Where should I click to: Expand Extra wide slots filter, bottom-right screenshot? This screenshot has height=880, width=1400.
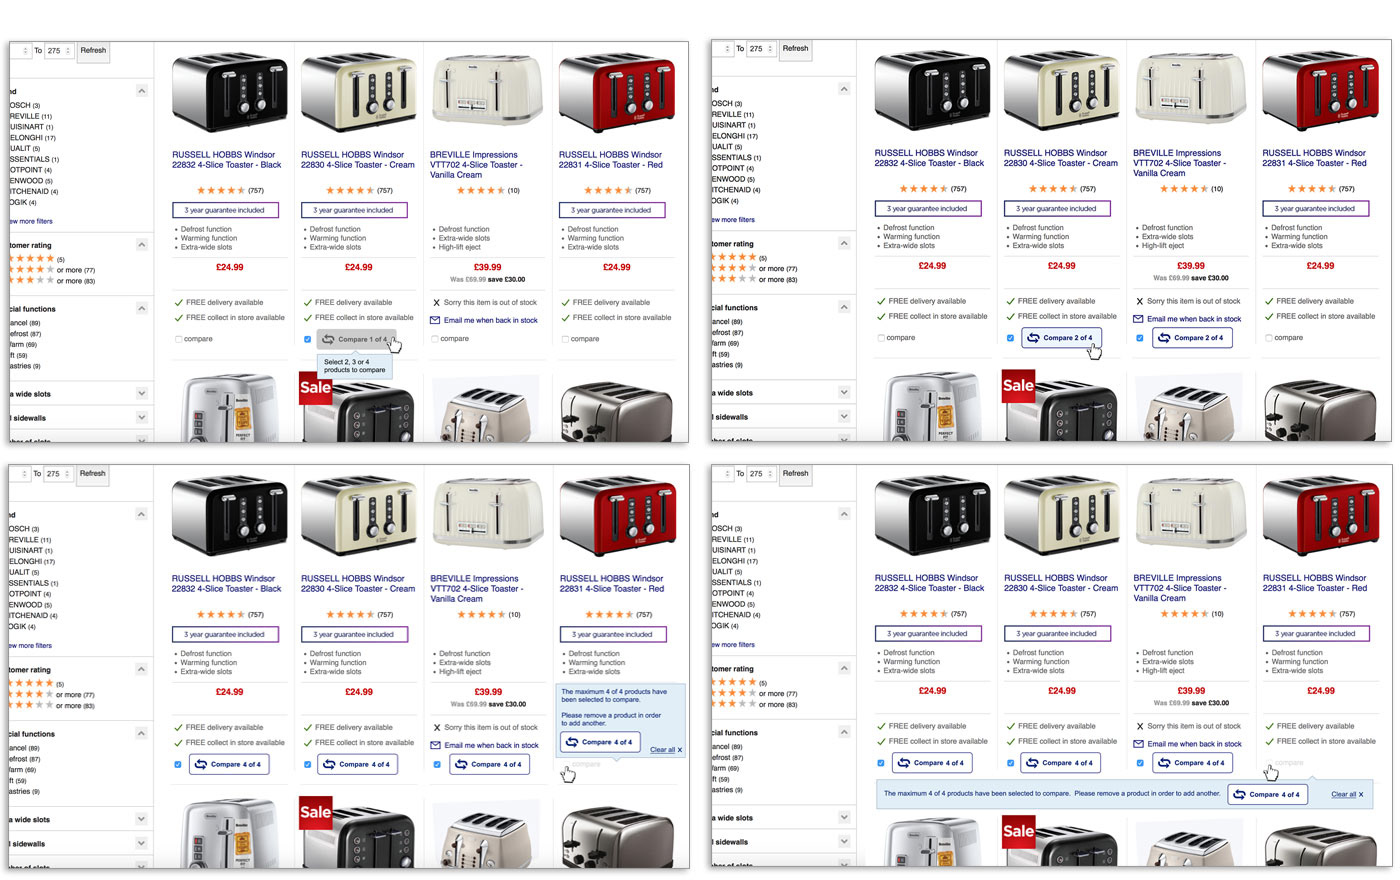(x=844, y=818)
